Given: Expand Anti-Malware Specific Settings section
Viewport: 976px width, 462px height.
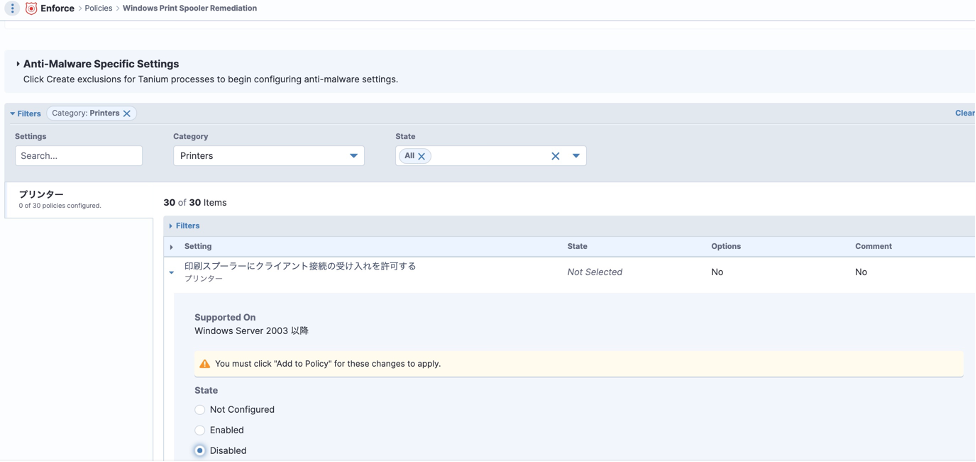Looking at the screenshot, I should tap(18, 64).
